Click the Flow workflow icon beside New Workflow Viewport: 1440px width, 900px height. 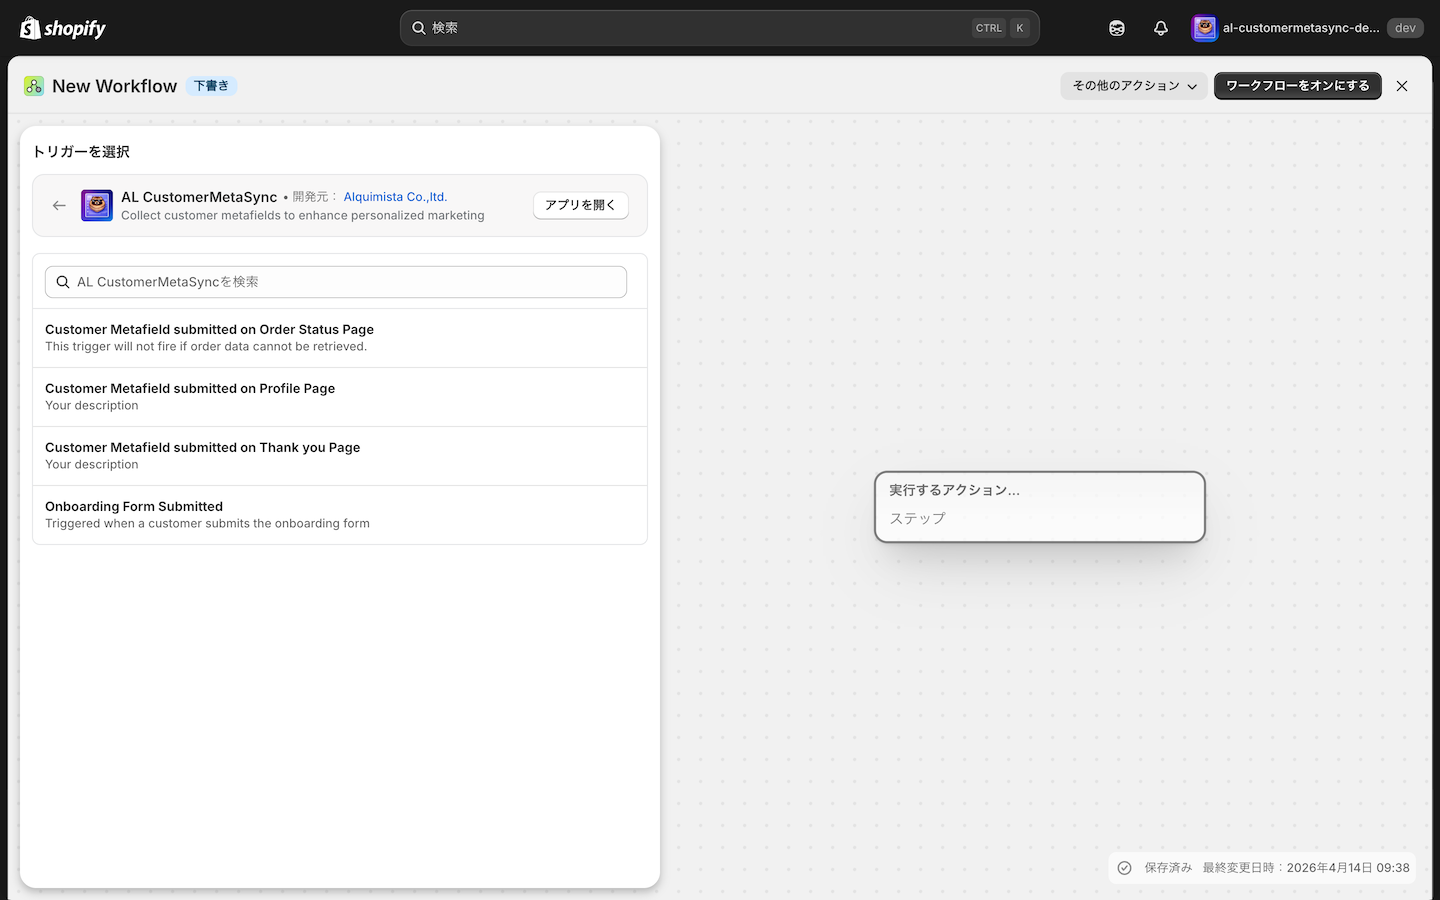click(34, 86)
